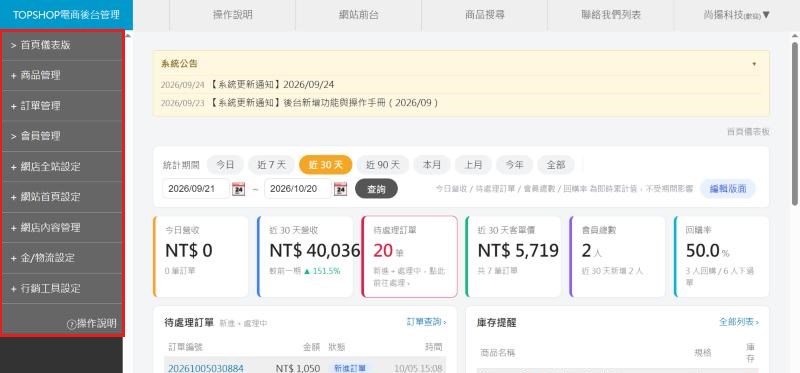
Task: Click the 近 30 天營收 NT$ 40,036 card
Action: 305,257
